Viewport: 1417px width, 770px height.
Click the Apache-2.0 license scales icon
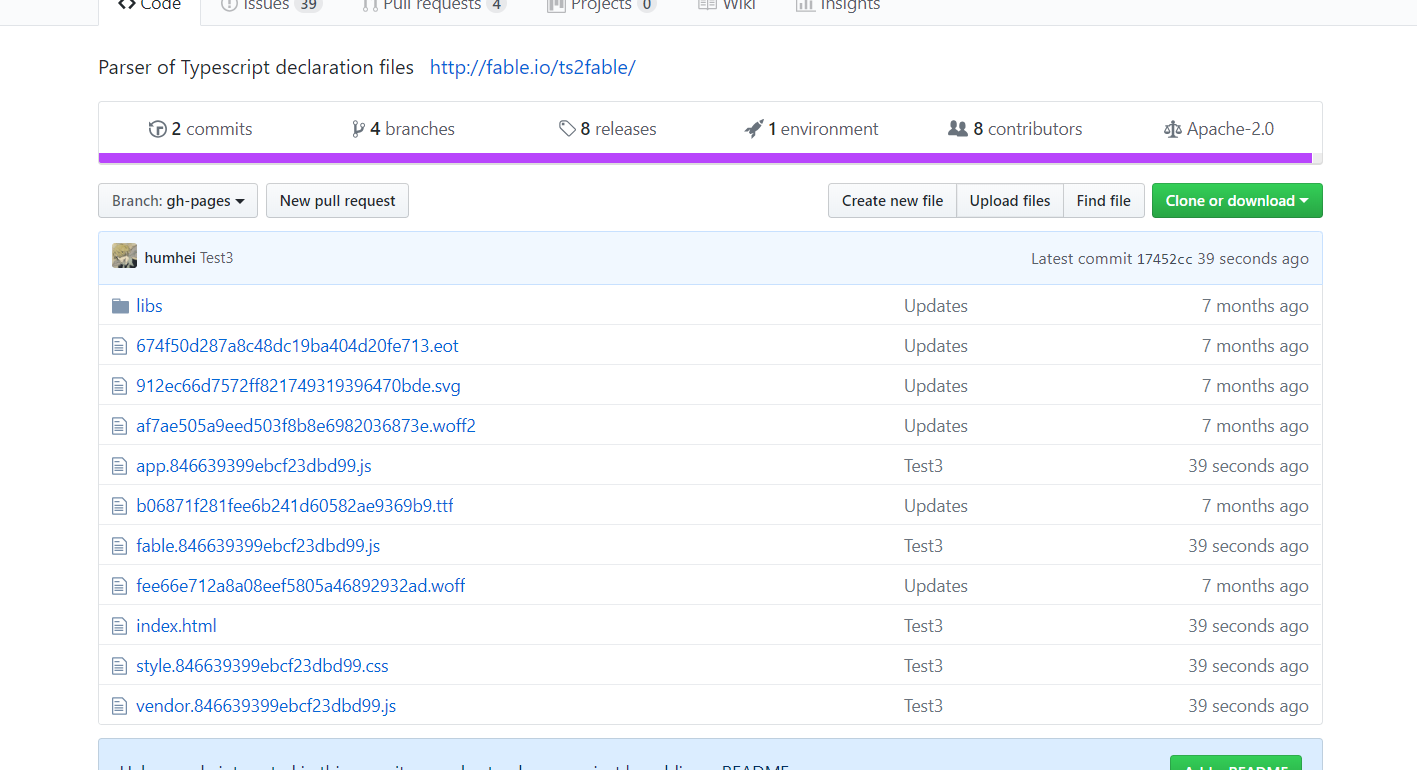[1172, 128]
